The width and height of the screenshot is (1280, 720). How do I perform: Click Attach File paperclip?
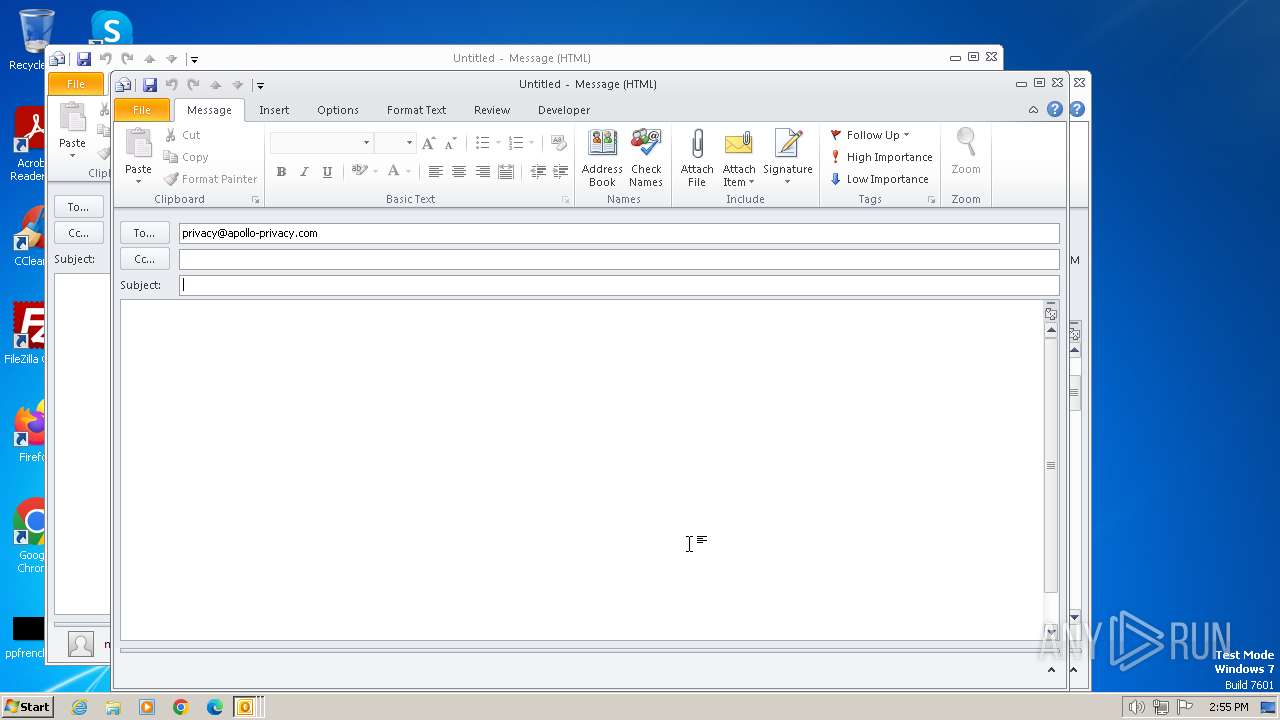(x=697, y=158)
